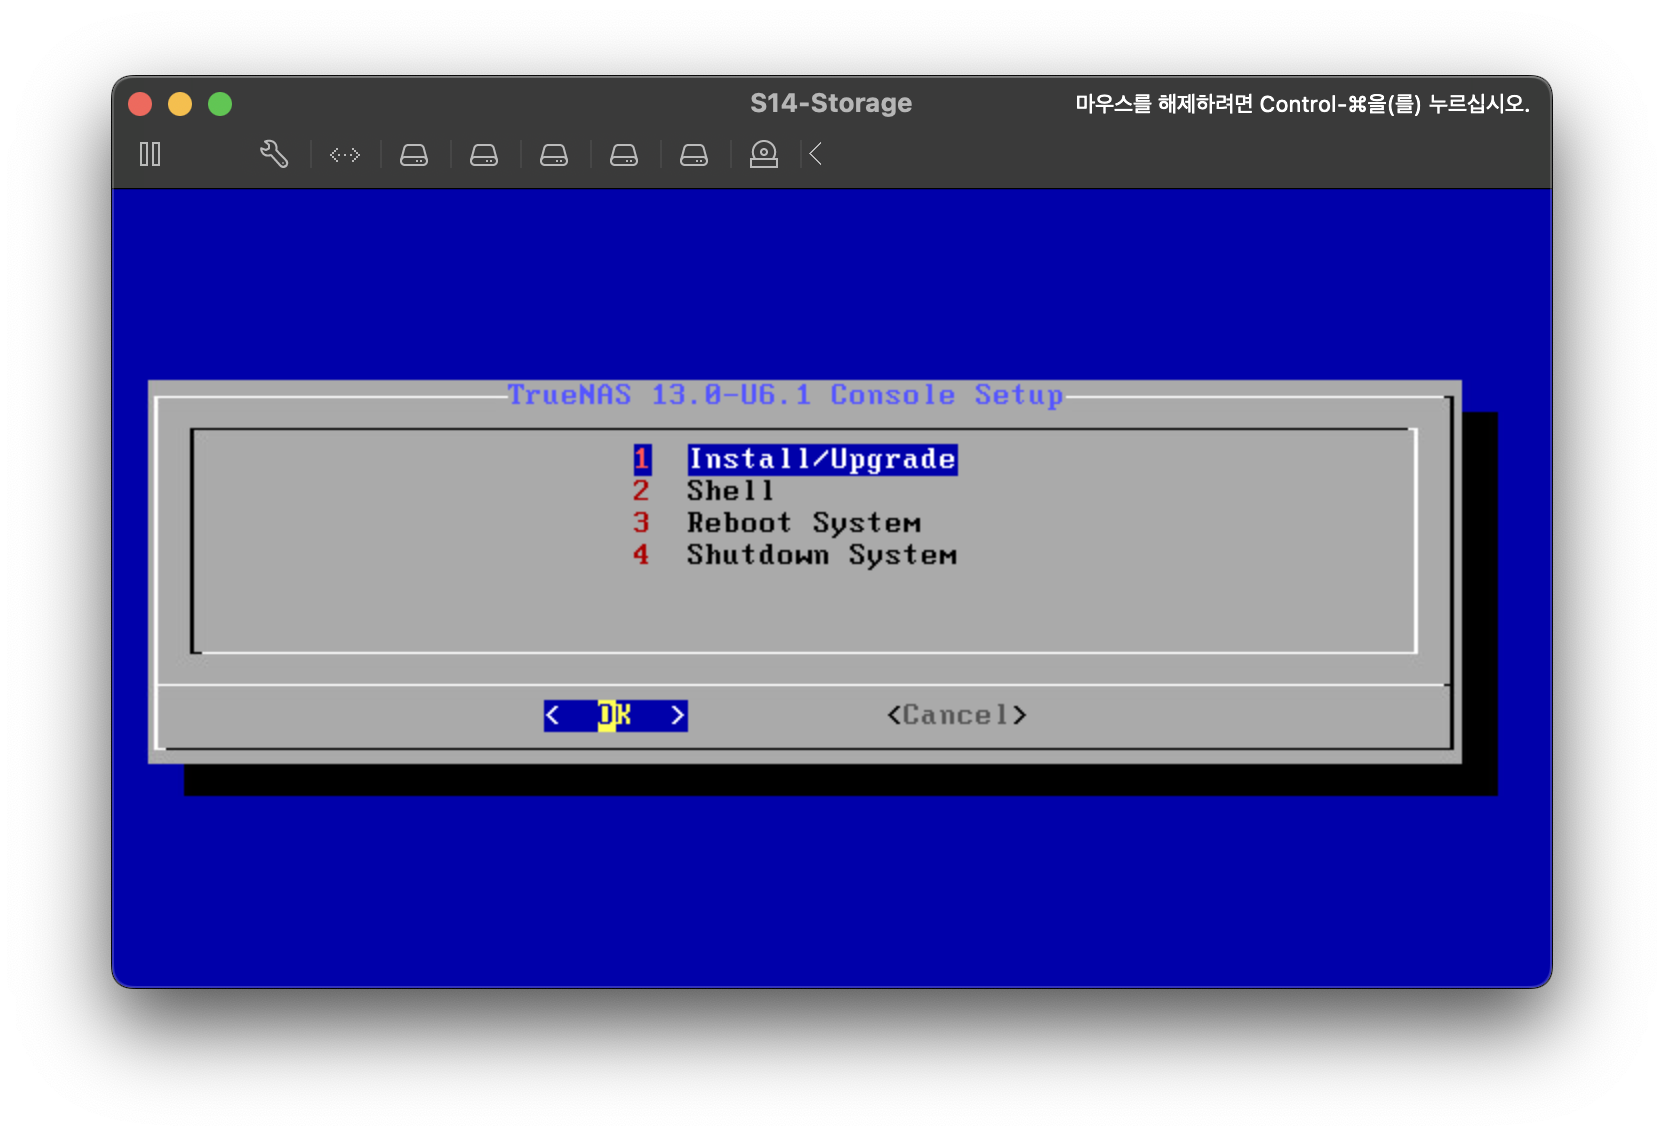Click the Cancel button
Viewport: 1664px width, 1136px height.
[x=957, y=715]
